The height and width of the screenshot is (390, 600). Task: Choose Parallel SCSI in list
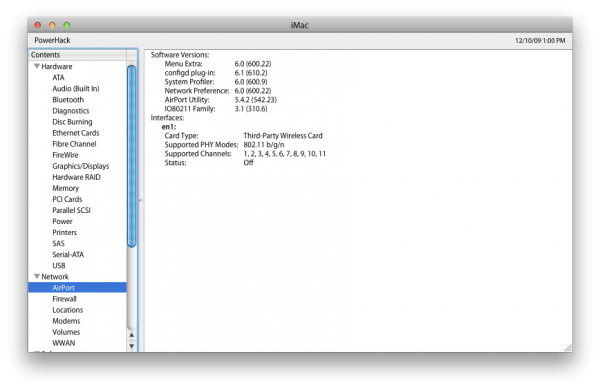71,211
